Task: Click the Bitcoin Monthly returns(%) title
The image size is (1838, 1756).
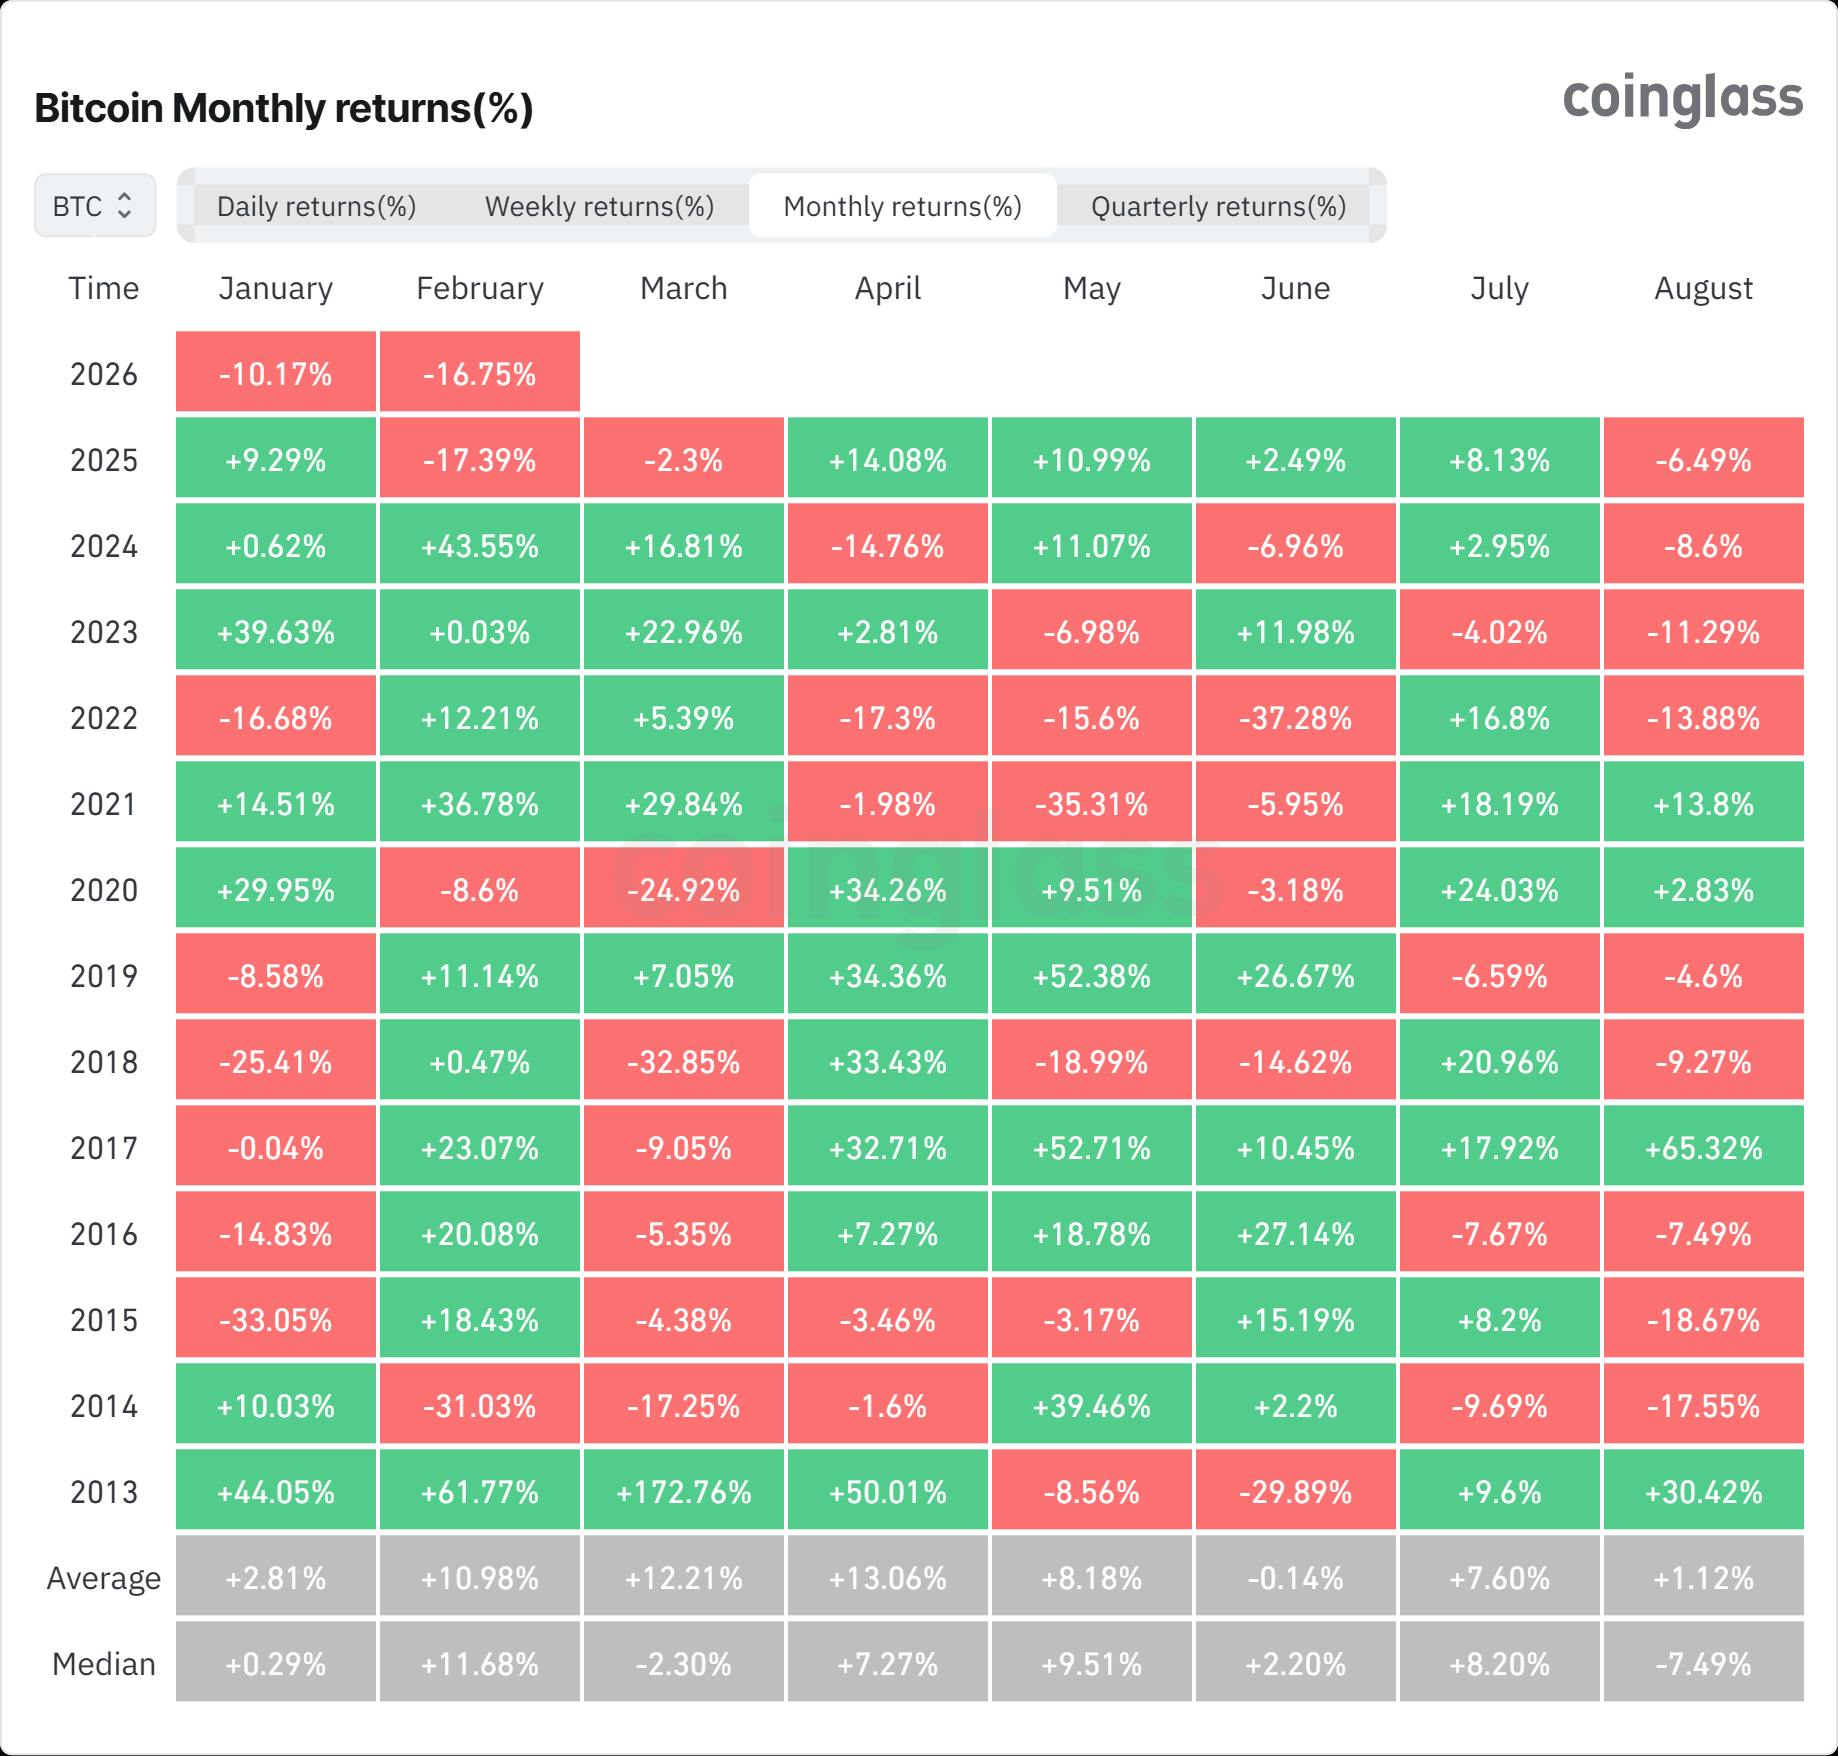Action: pos(284,108)
